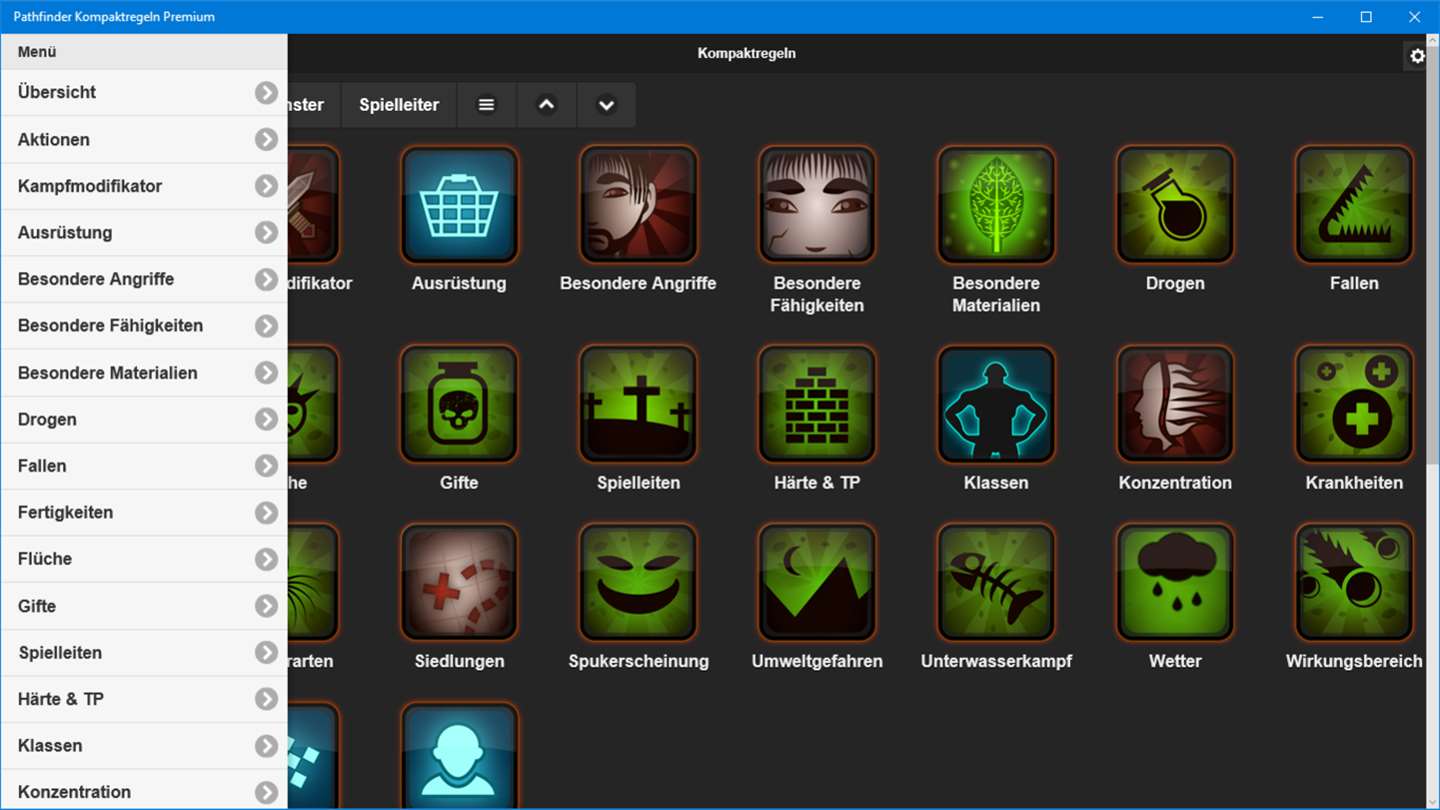
Task: Open the Besondere Materialien leaf icon
Action: 996,205
